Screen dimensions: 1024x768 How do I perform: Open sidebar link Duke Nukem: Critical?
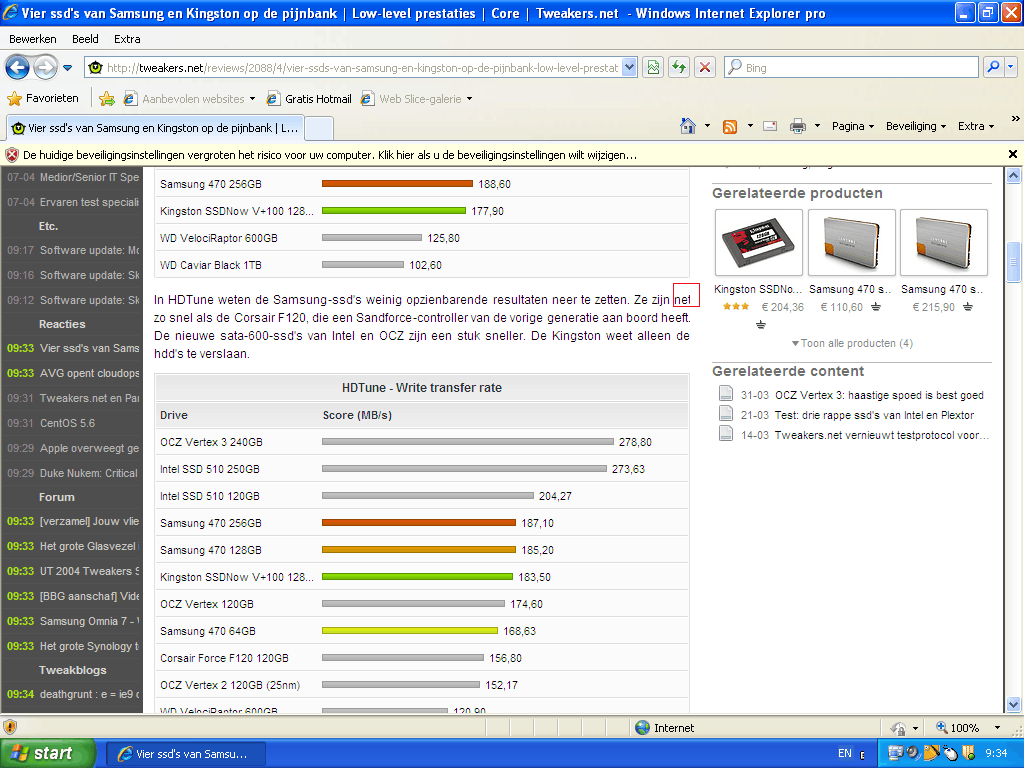pos(89,473)
